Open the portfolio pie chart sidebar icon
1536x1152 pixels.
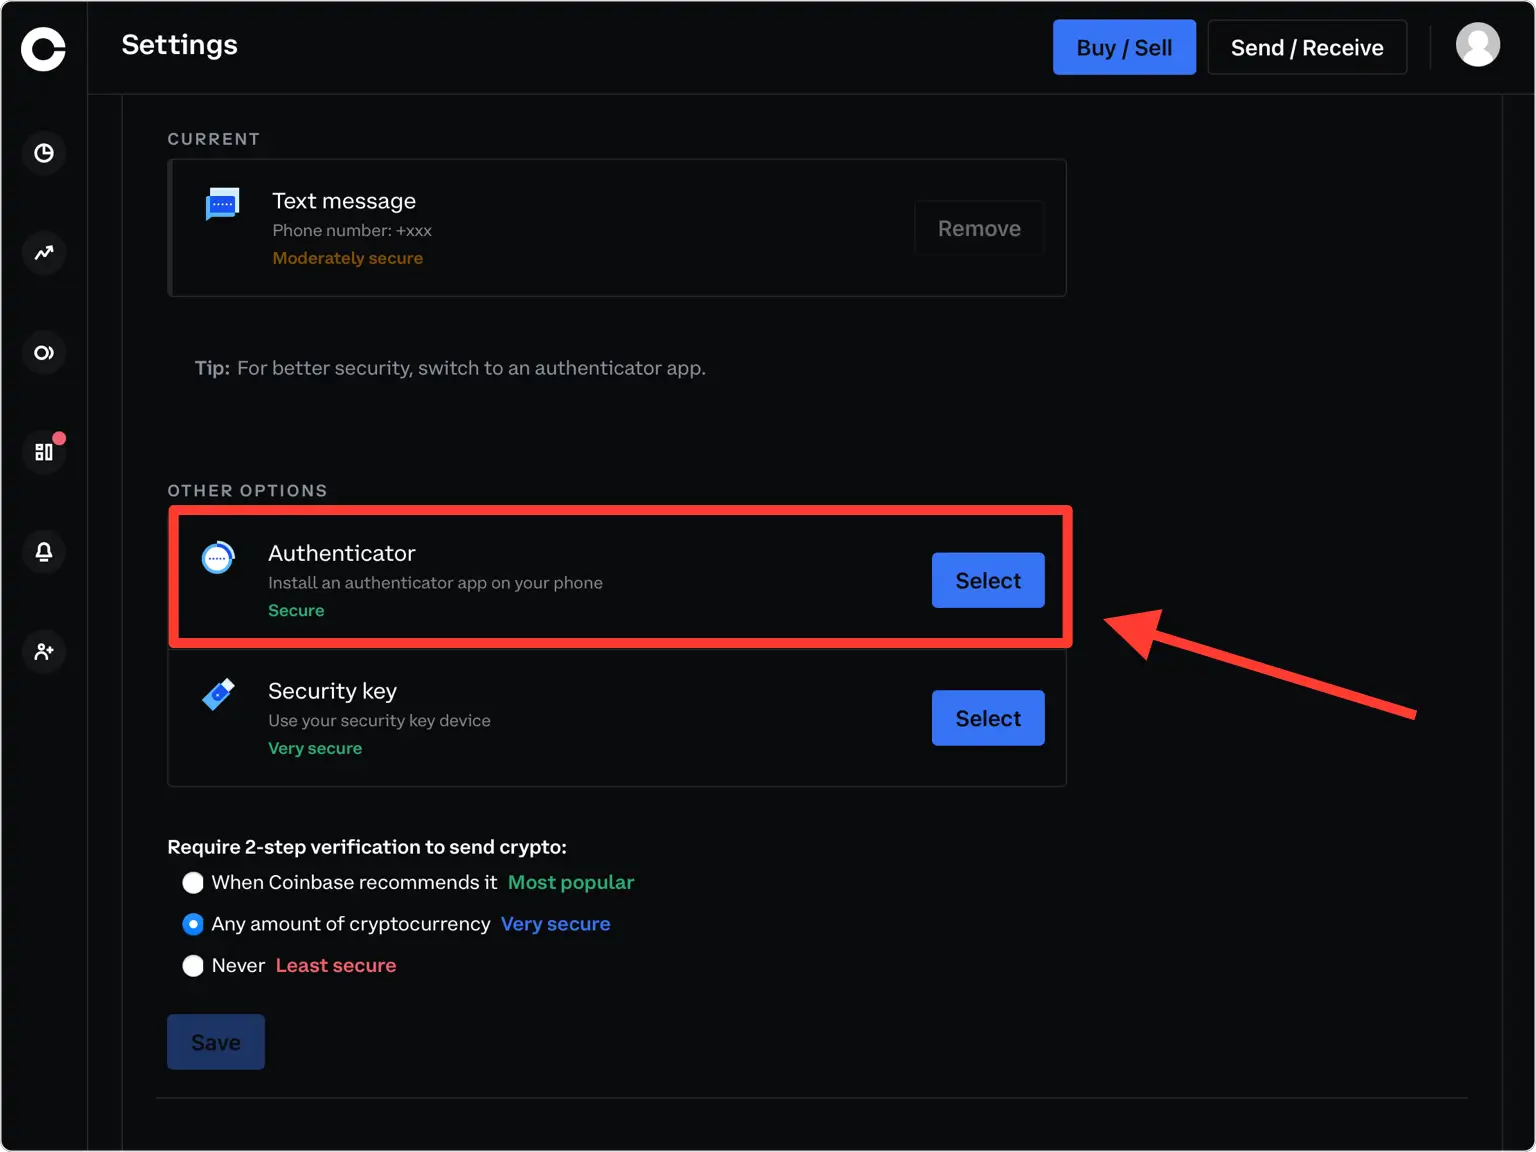coord(44,153)
